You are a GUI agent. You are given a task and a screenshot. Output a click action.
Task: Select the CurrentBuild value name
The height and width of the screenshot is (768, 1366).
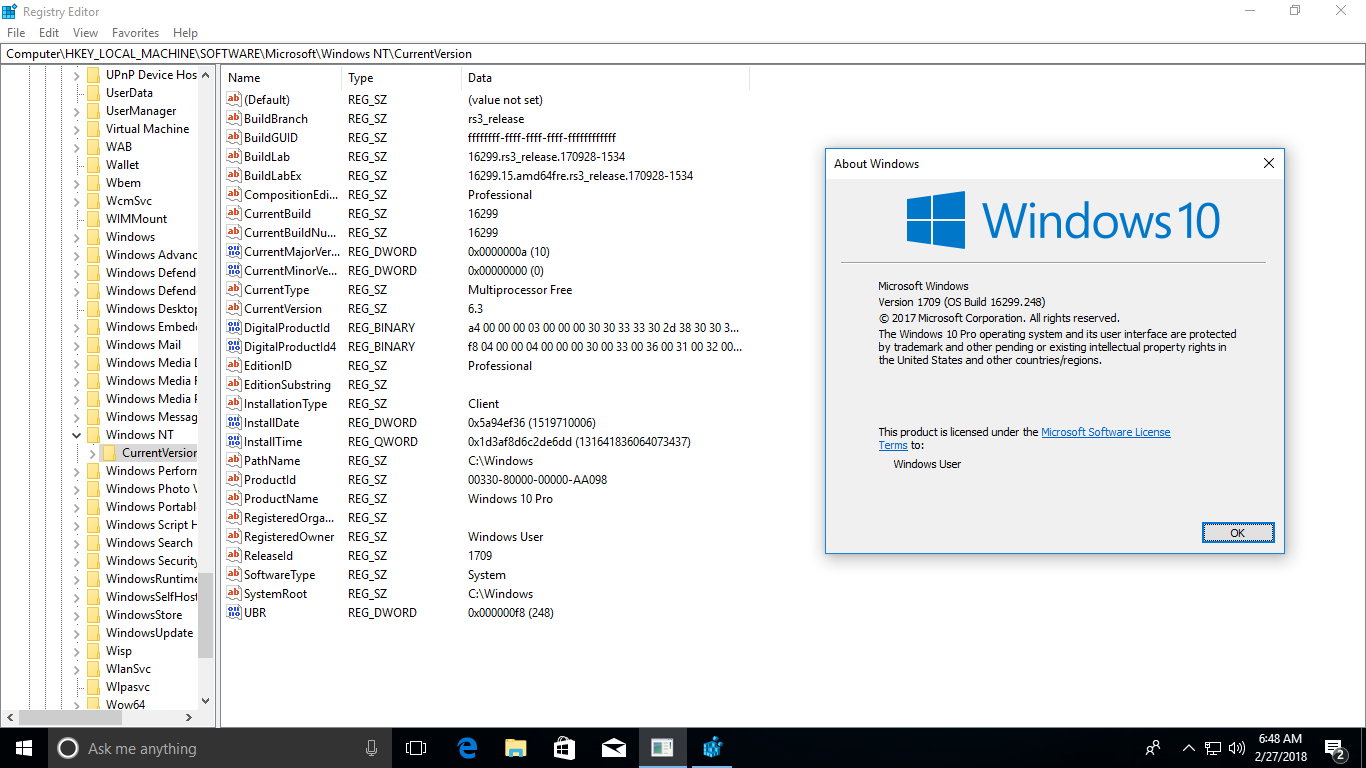pyautogui.click(x=277, y=214)
